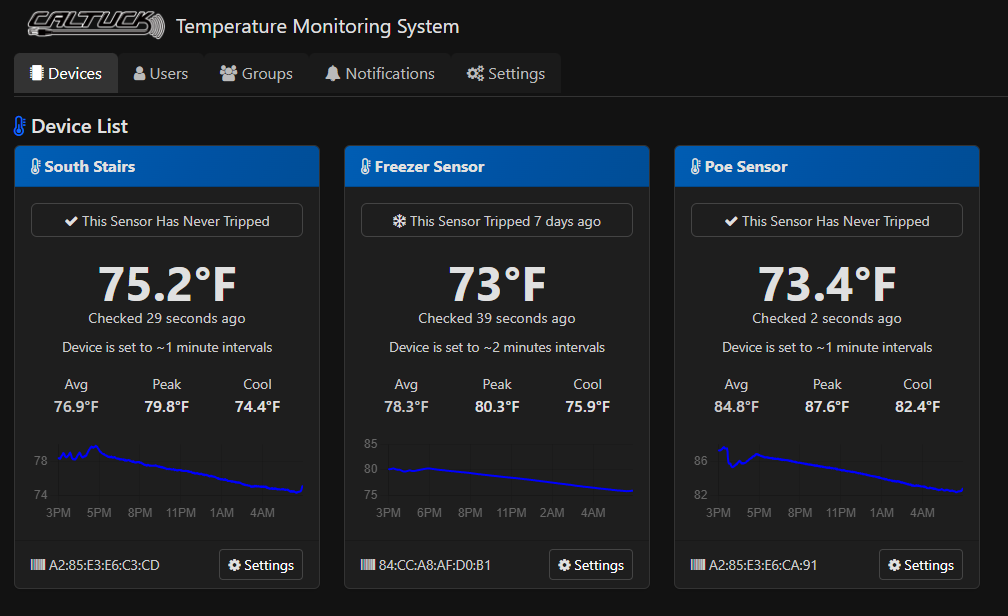Image resolution: width=1008 pixels, height=616 pixels.
Task: Click the 75.2°F temperature reading
Action: [166, 284]
